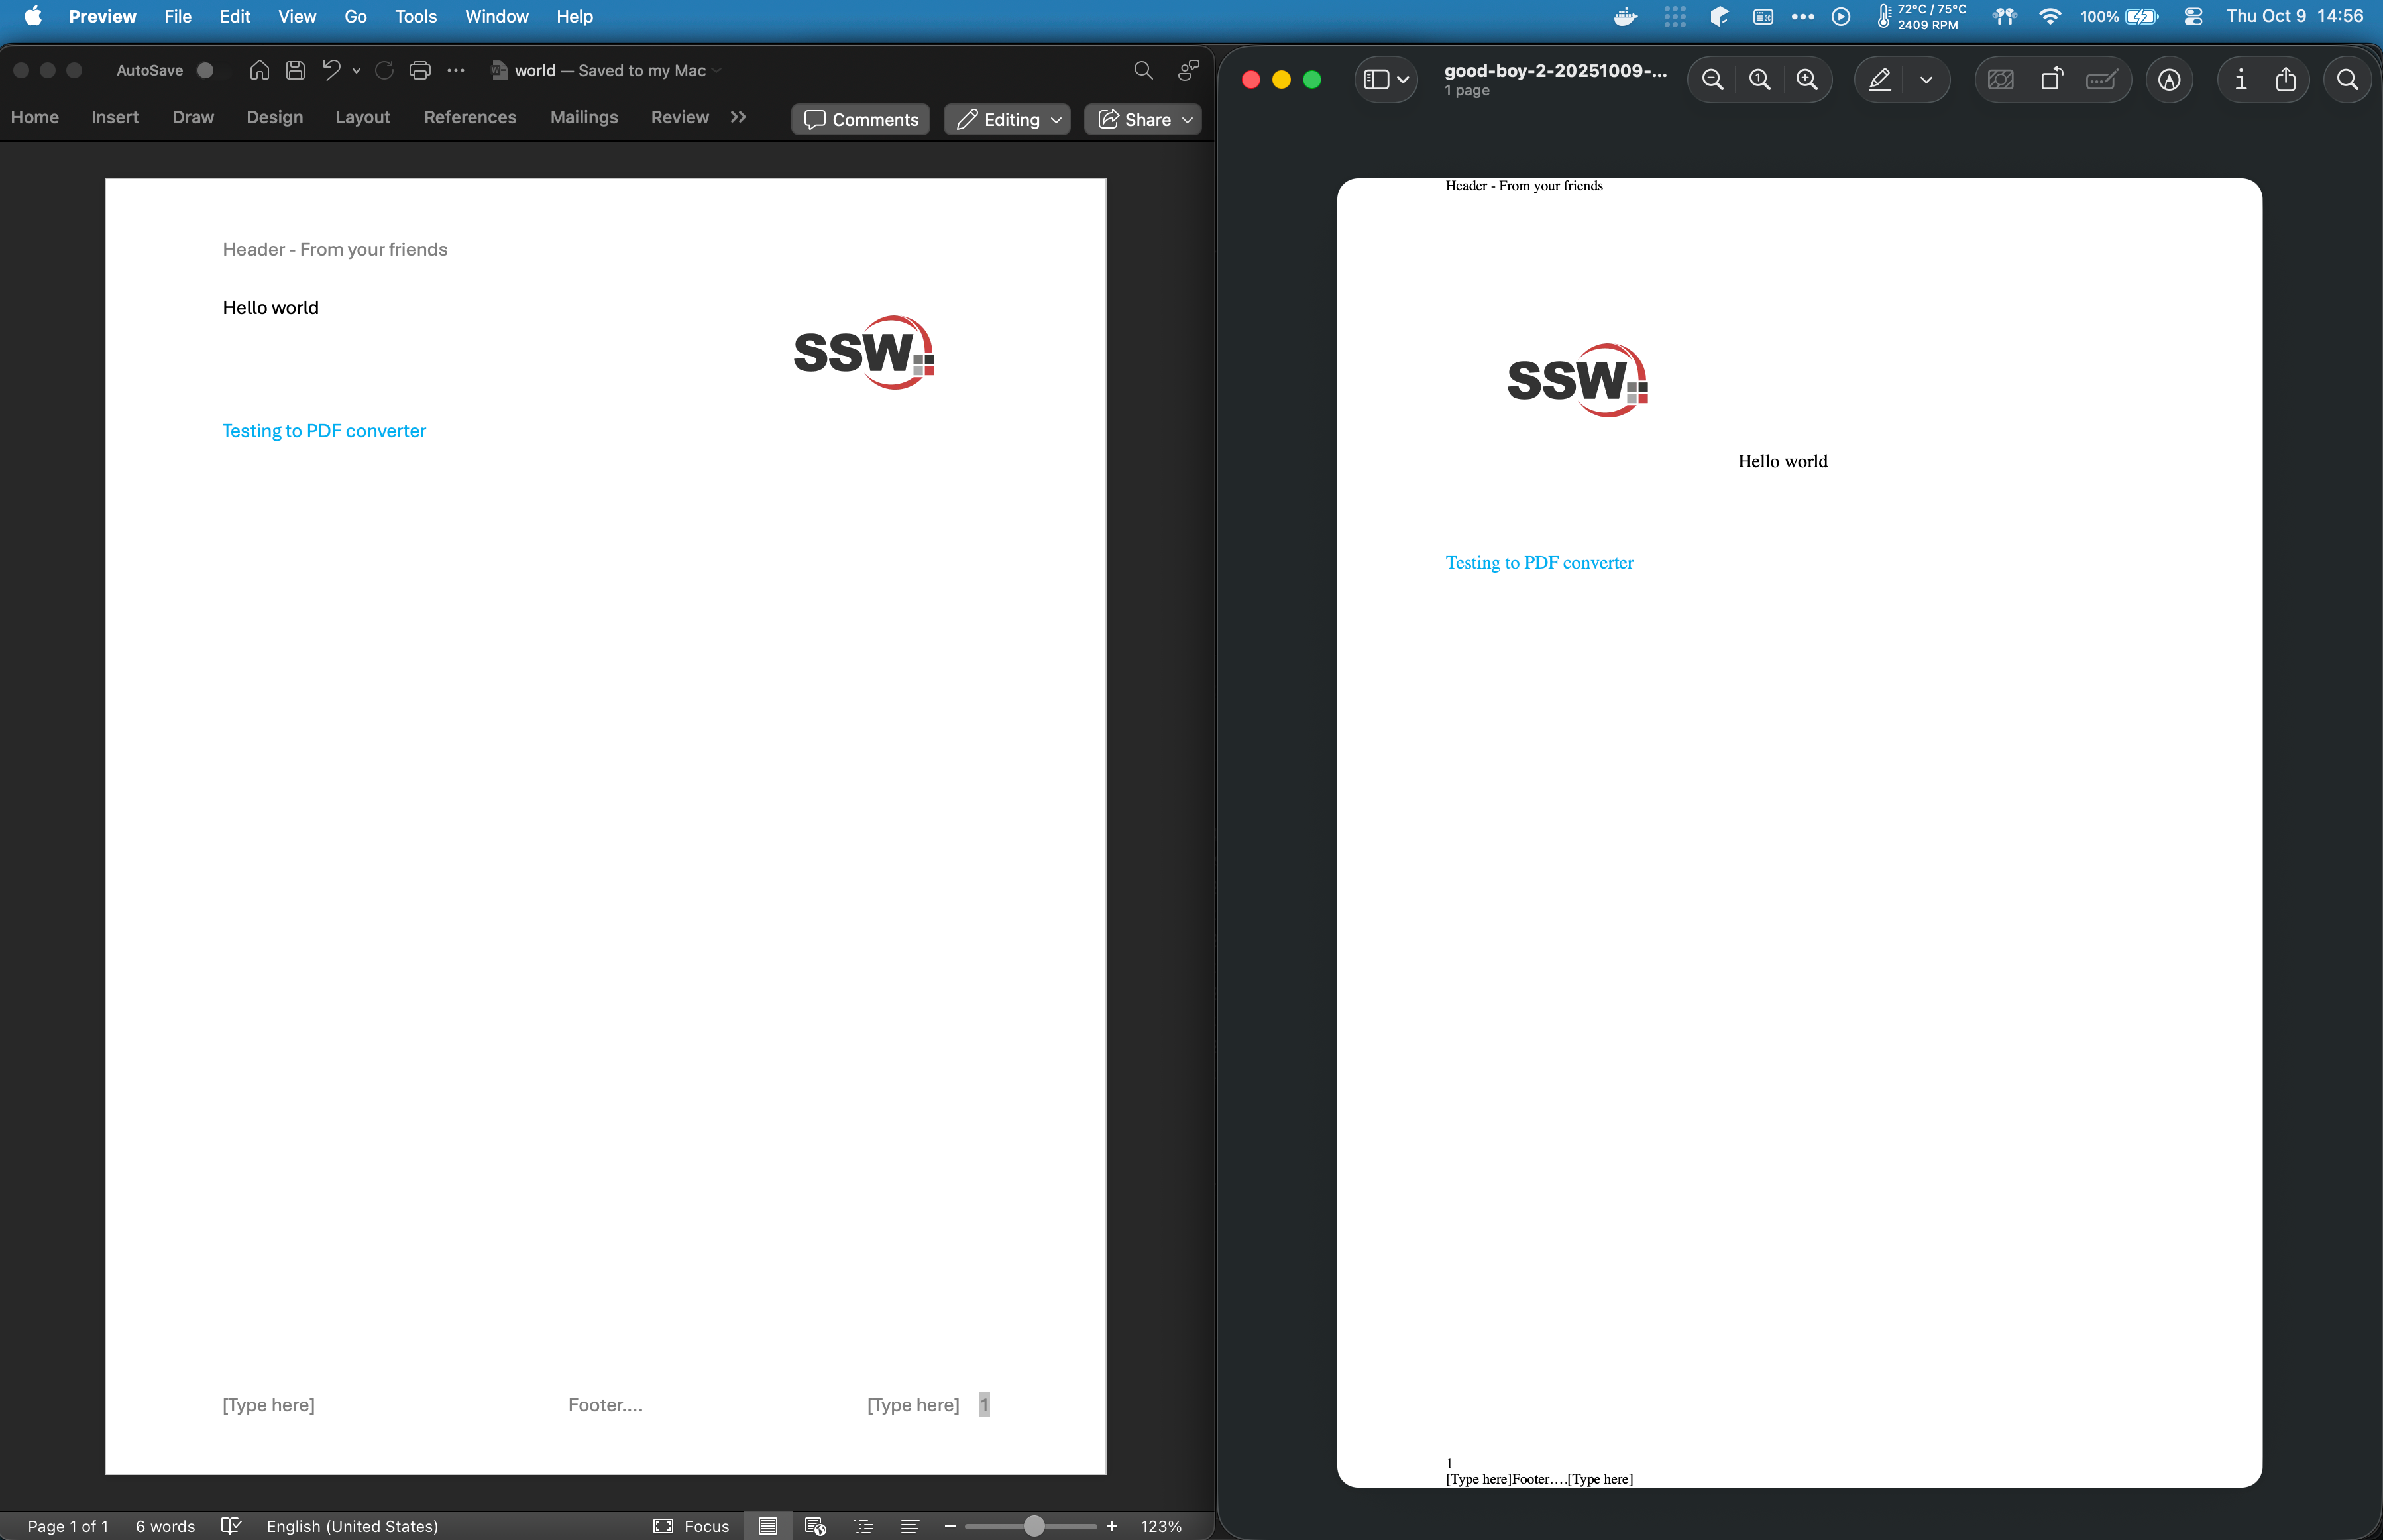
Task: Click the Word zoom slider handle
Action: point(1034,1526)
